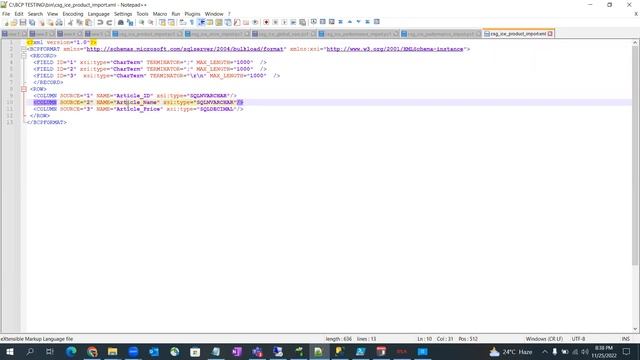Open the Language menu

pos(98,14)
